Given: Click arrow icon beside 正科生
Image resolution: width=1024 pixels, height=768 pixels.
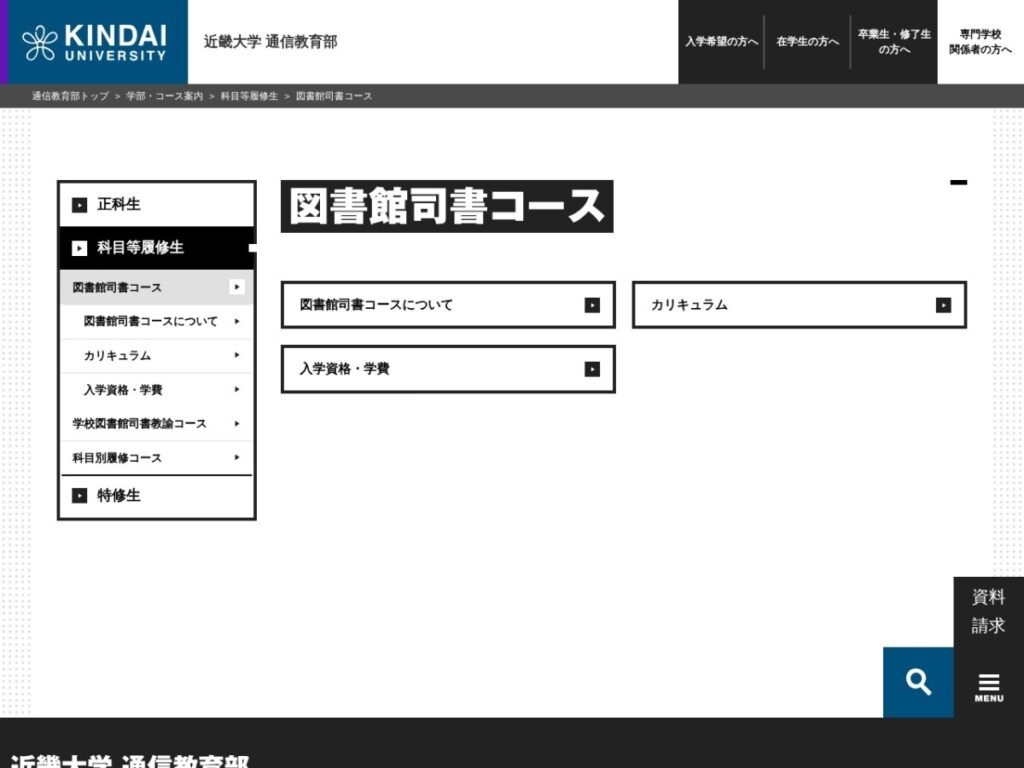Looking at the screenshot, I should (x=79, y=205).
